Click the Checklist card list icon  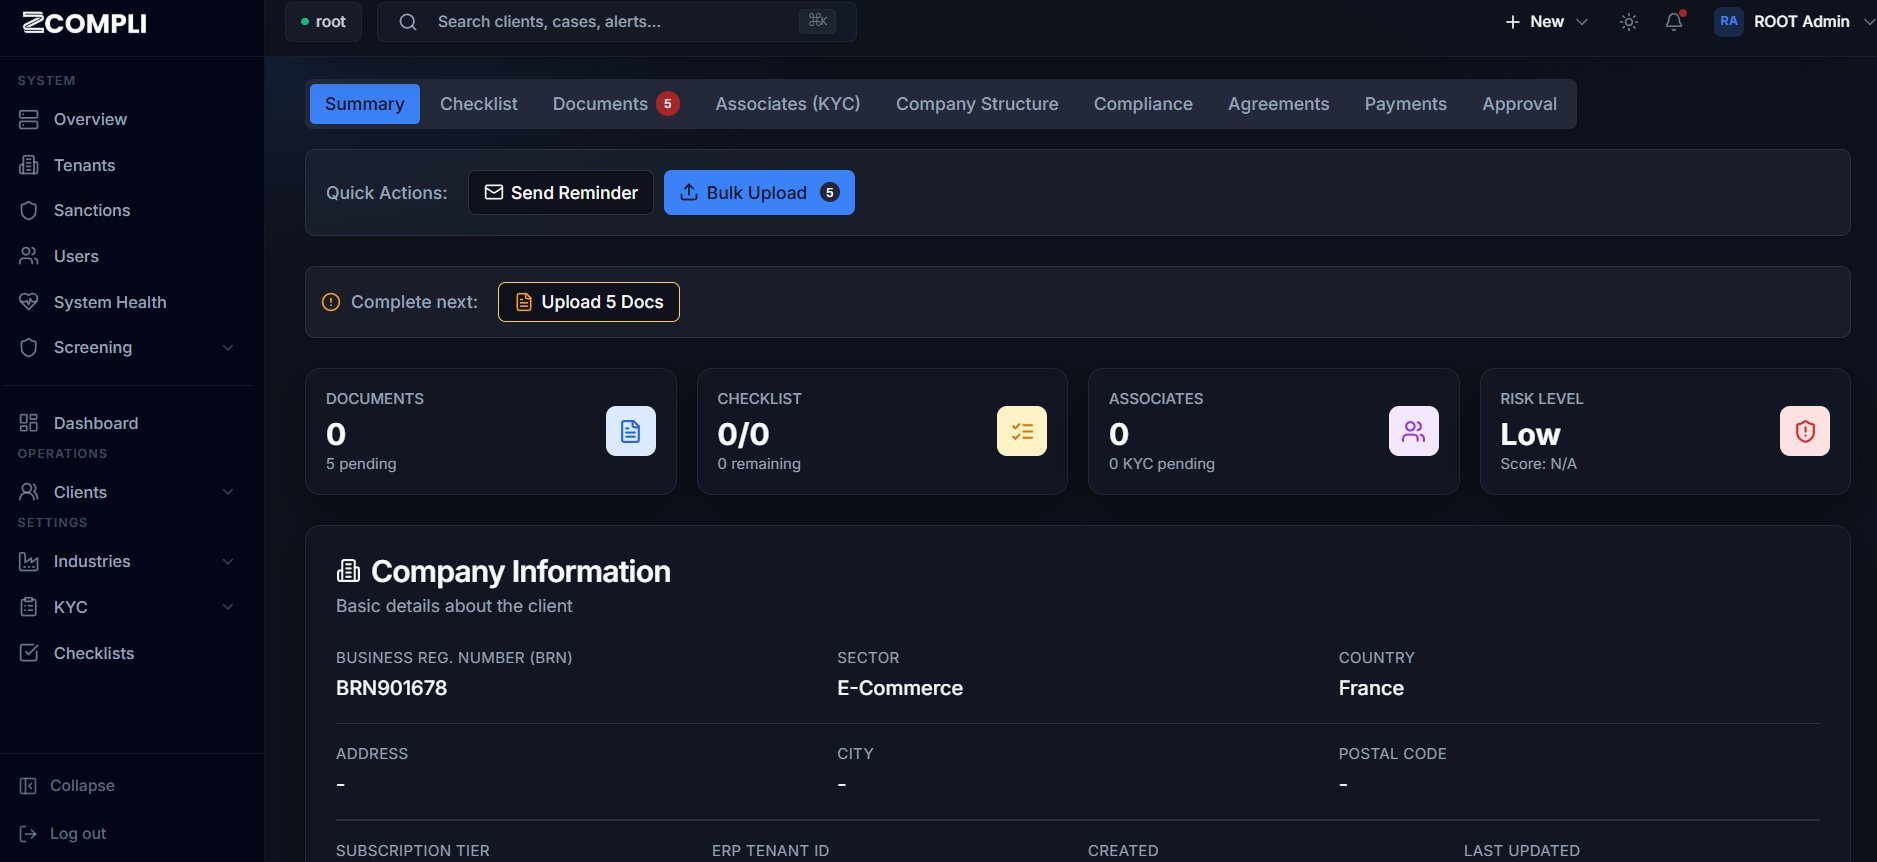(x=1022, y=431)
